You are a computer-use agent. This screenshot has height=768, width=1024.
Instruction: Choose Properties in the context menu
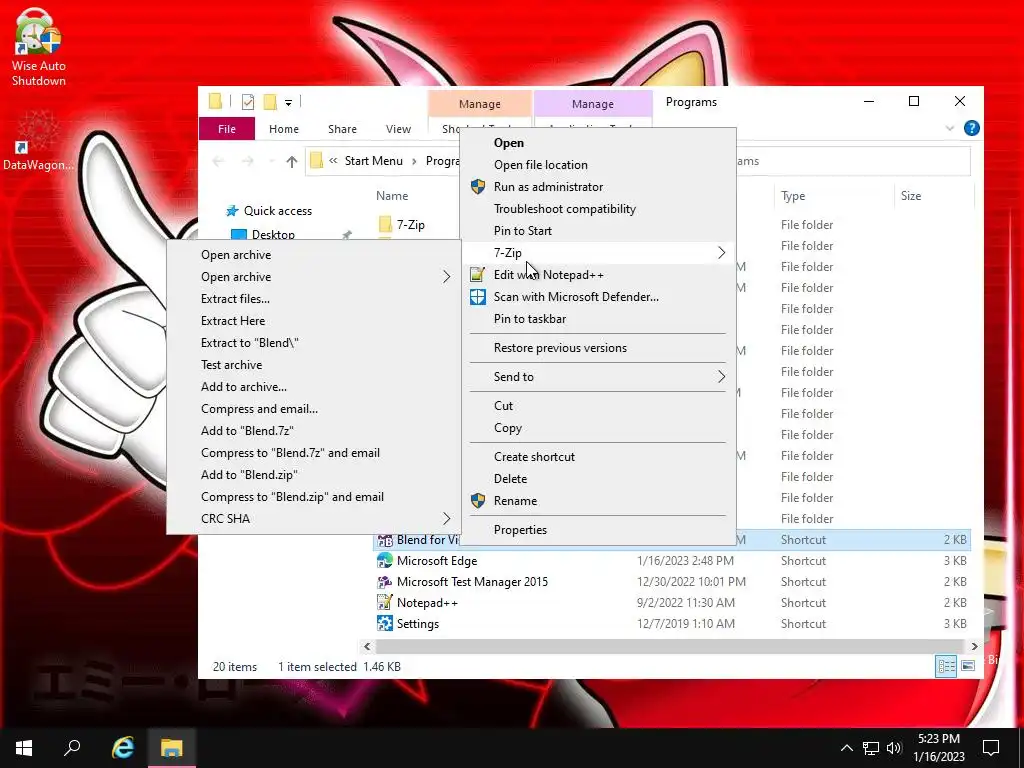coord(599,530)
